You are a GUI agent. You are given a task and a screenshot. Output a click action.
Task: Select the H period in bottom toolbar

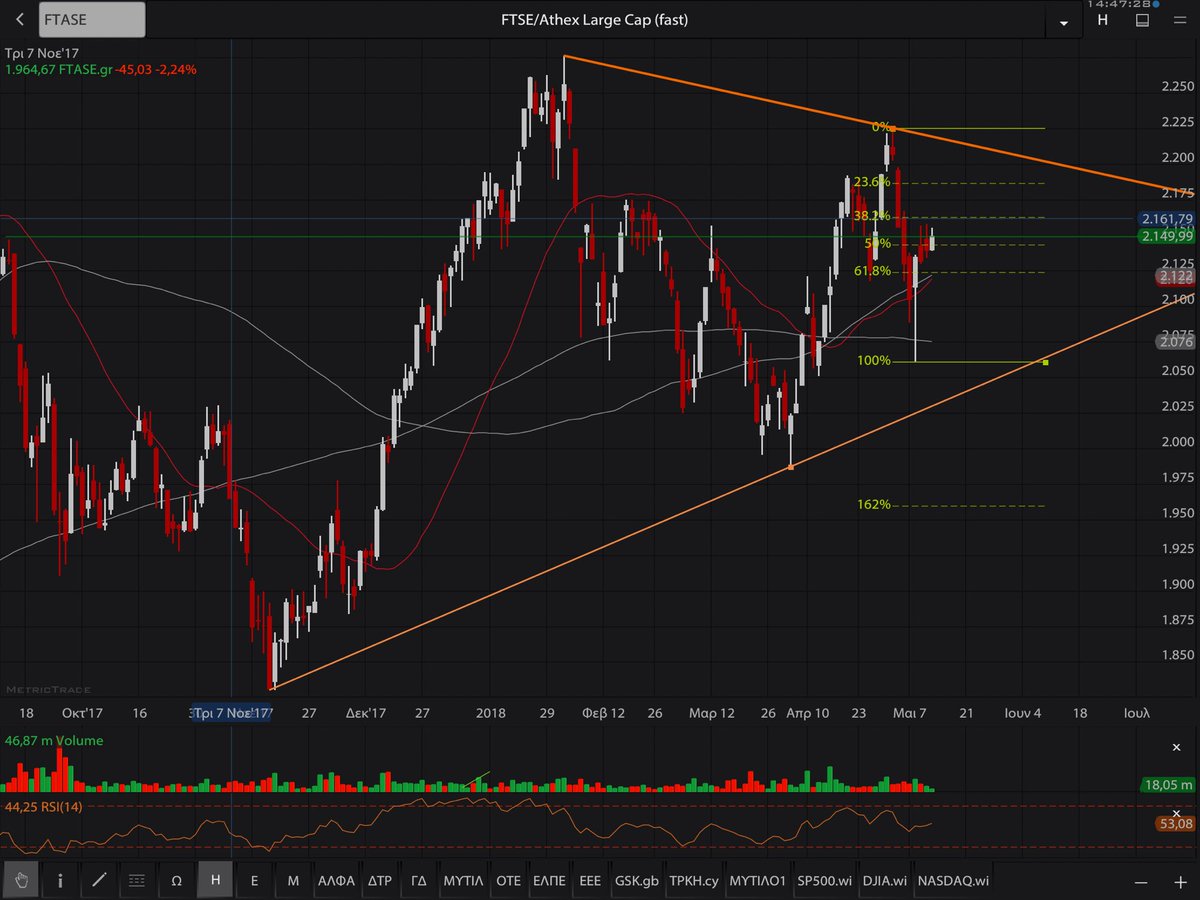tap(215, 880)
